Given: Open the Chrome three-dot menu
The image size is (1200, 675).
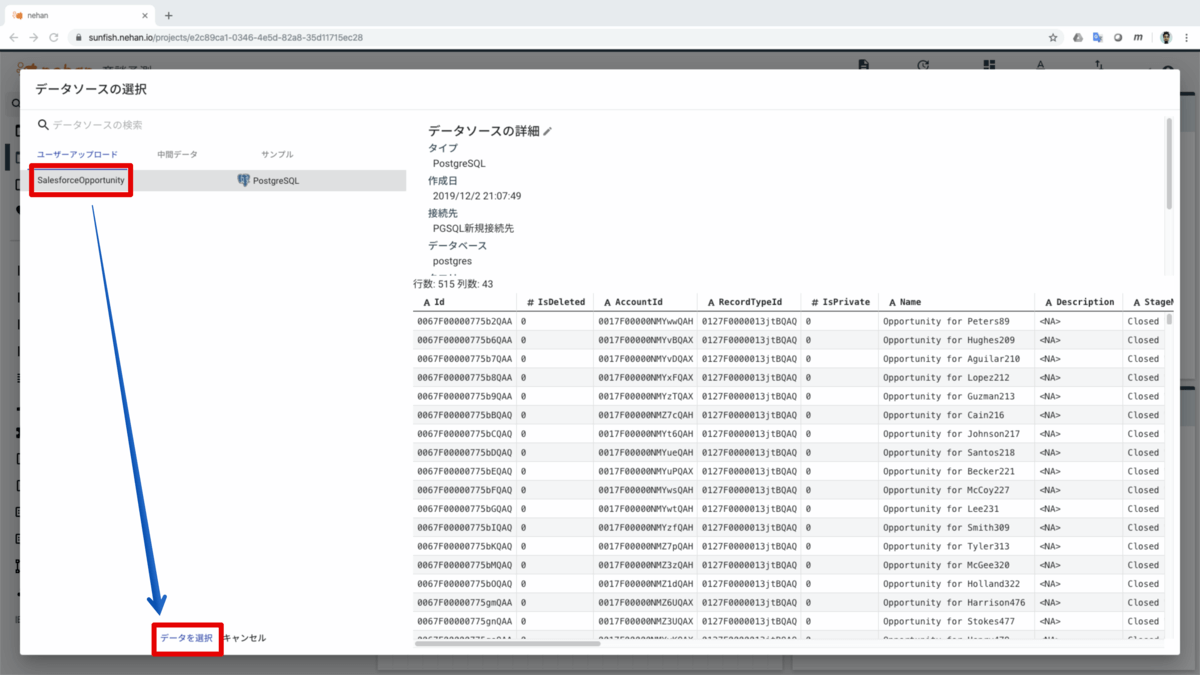Looking at the screenshot, I should coord(1188,37).
